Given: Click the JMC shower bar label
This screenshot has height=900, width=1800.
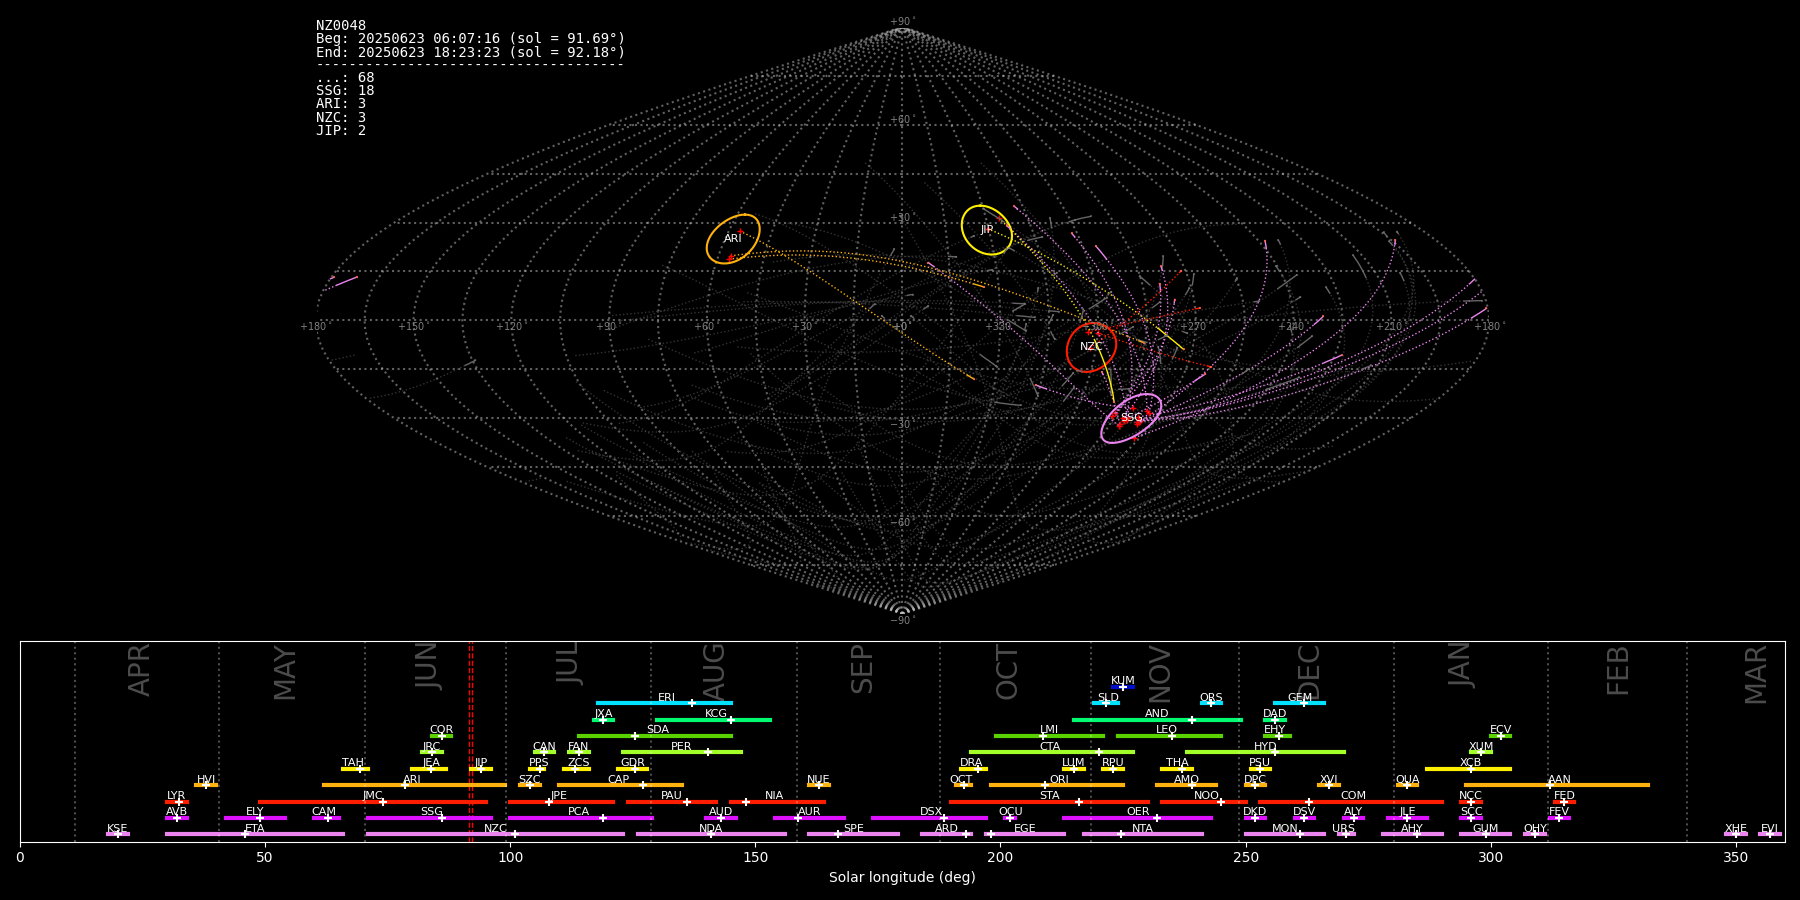Looking at the screenshot, I should click(372, 796).
